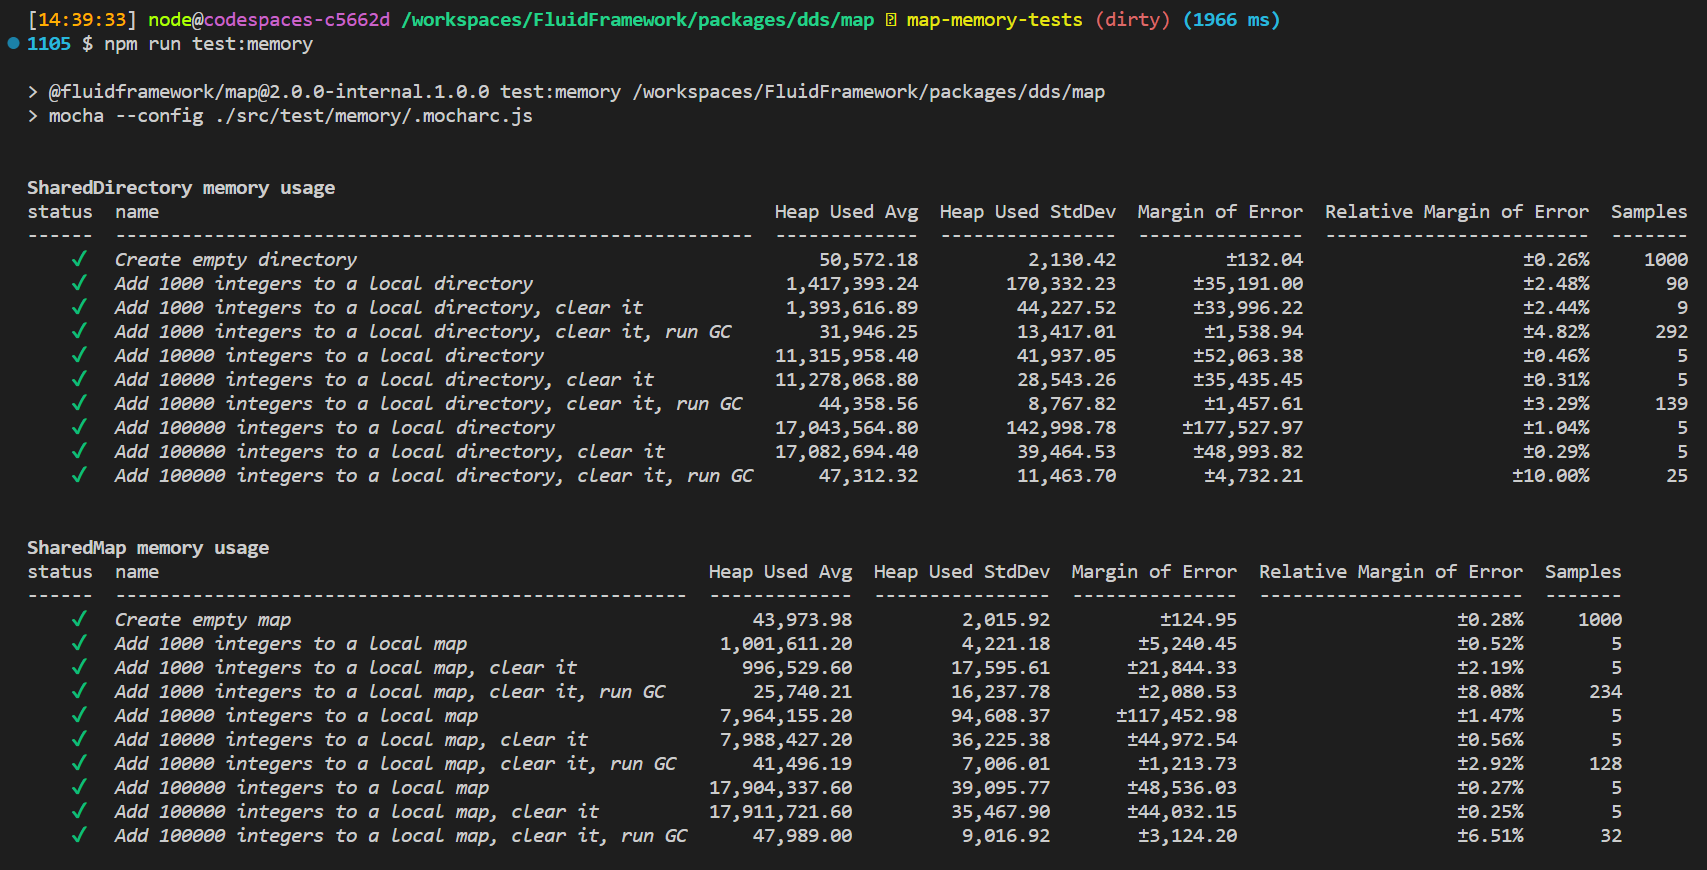The width and height of the screenshot is (1707, 870).
Task: Click checkmark for Create empty map
Action: (78, 619)
